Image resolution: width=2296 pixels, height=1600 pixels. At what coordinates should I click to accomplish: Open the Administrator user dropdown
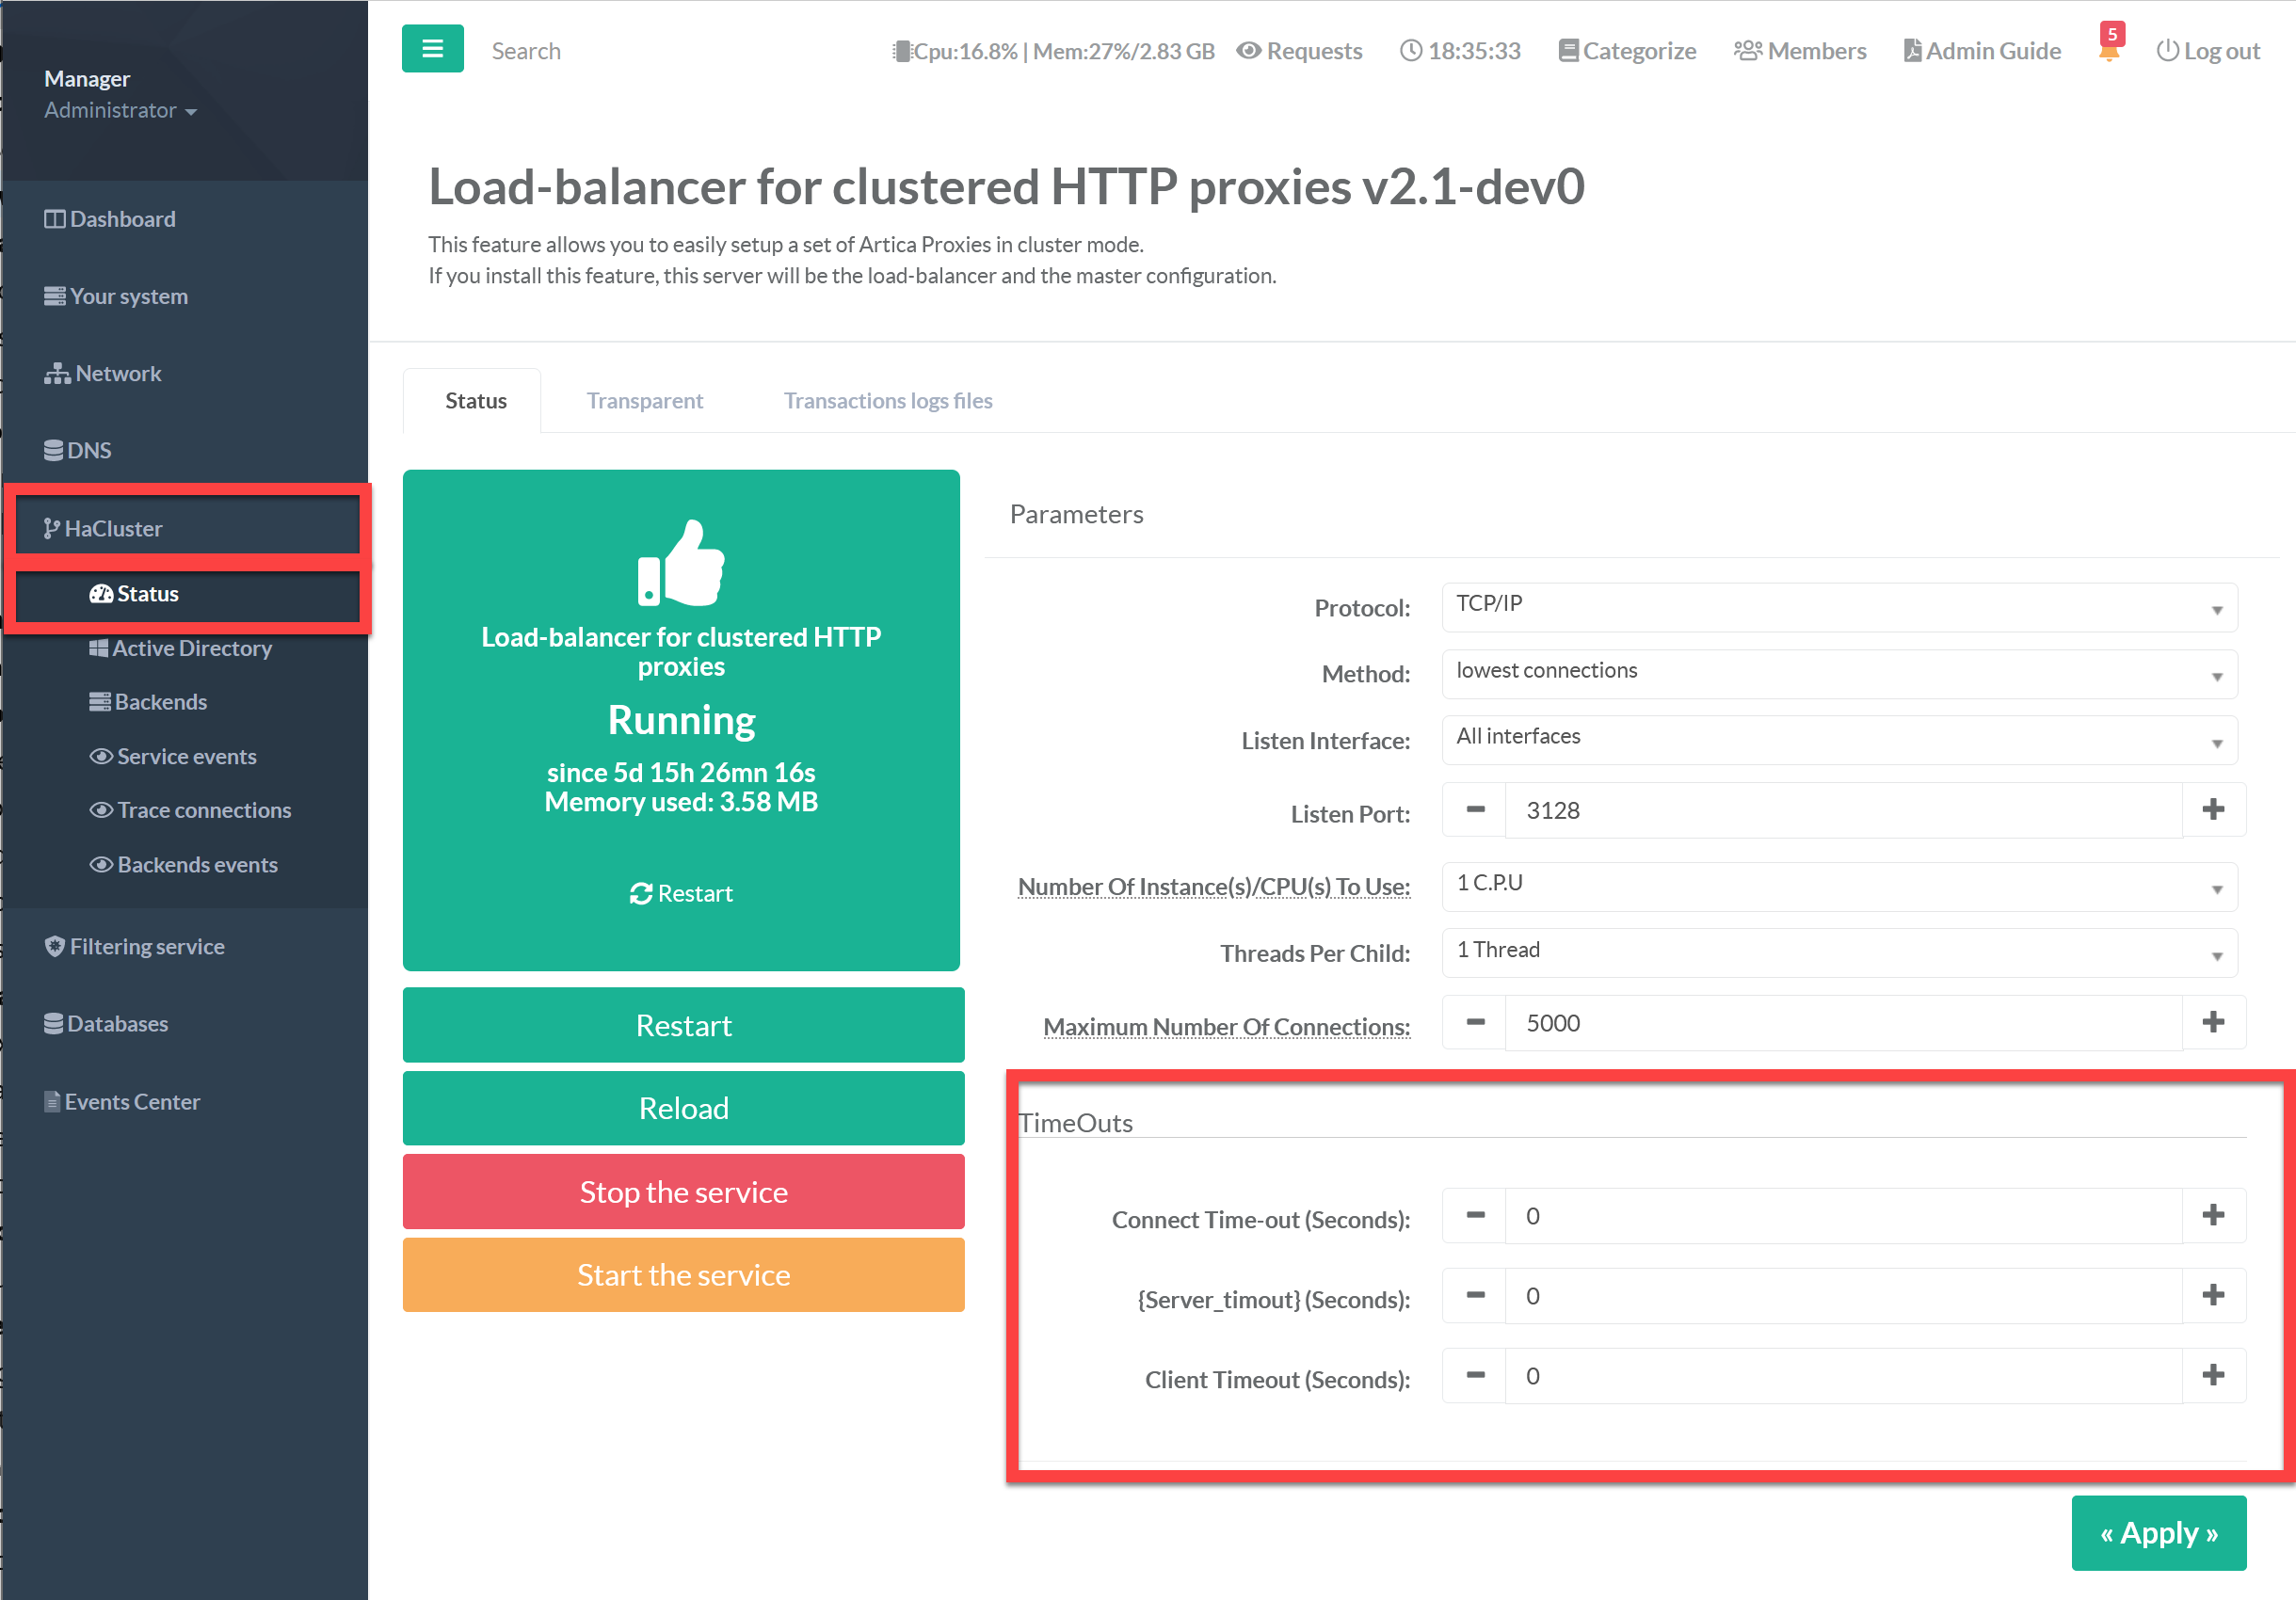tap(120, 110)
